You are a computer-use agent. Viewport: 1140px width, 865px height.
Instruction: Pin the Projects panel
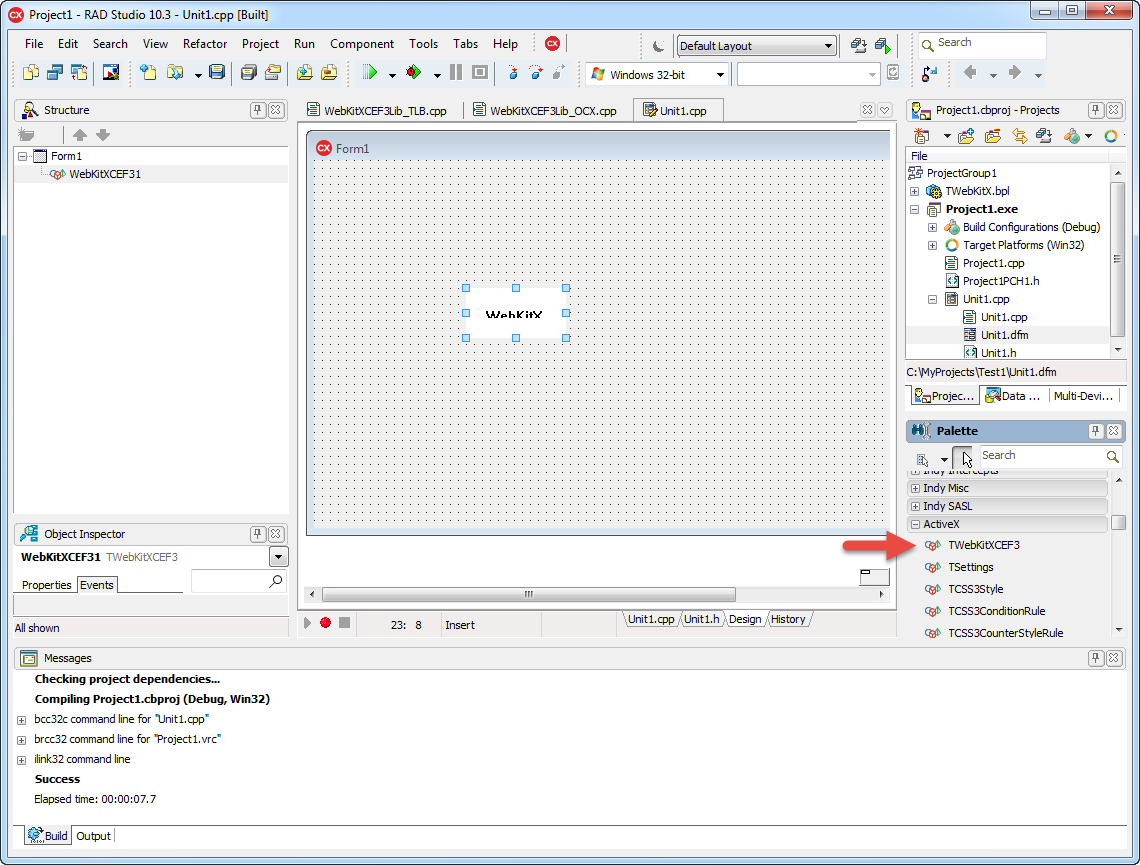(1096, 110)
